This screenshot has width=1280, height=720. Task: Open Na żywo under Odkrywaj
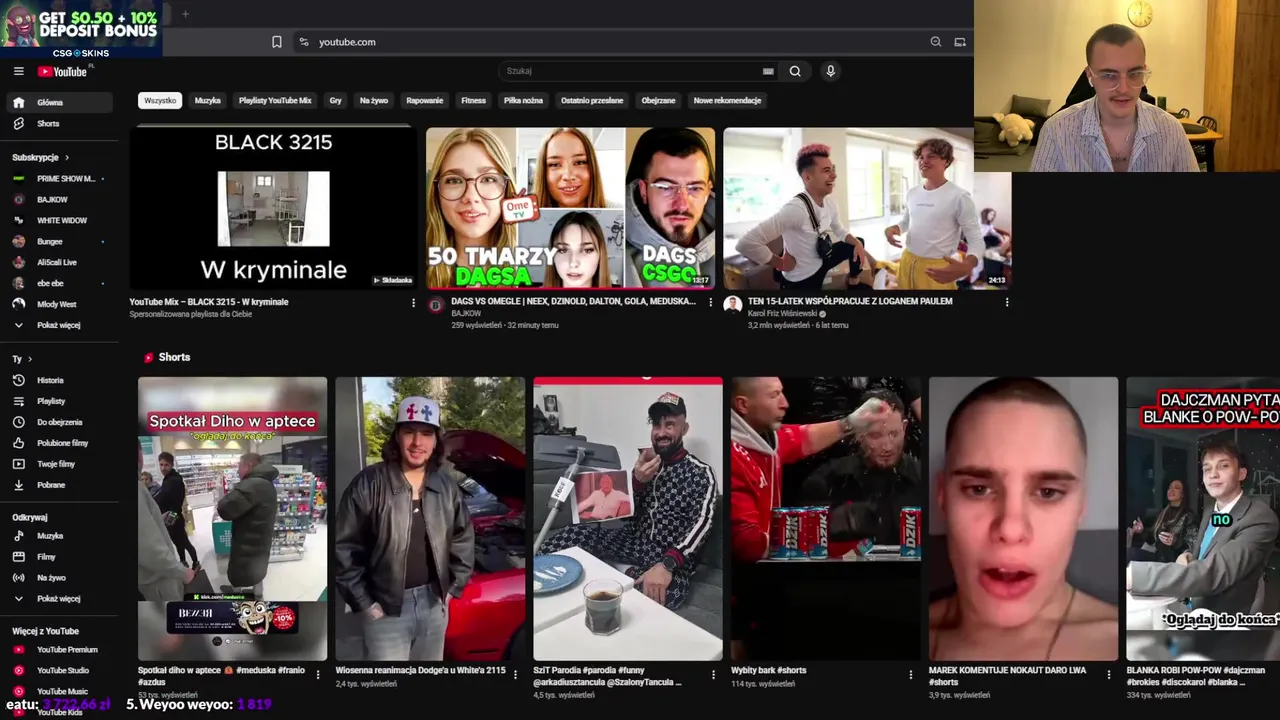point(60,578)
